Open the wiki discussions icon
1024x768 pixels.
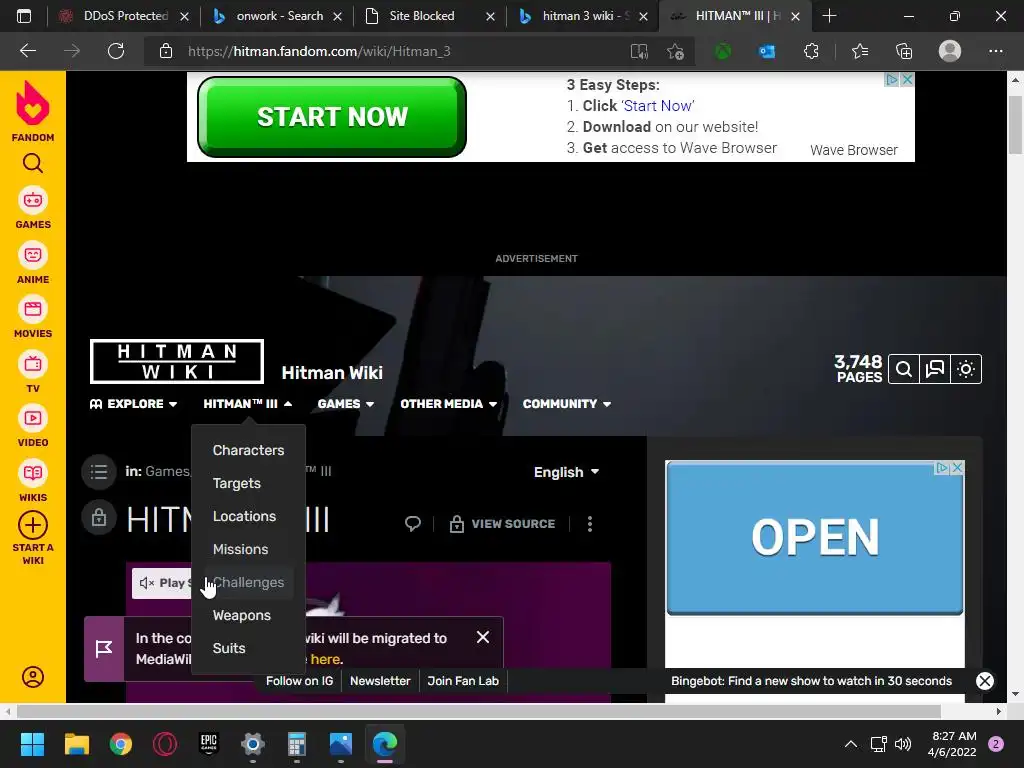point(935,370)
